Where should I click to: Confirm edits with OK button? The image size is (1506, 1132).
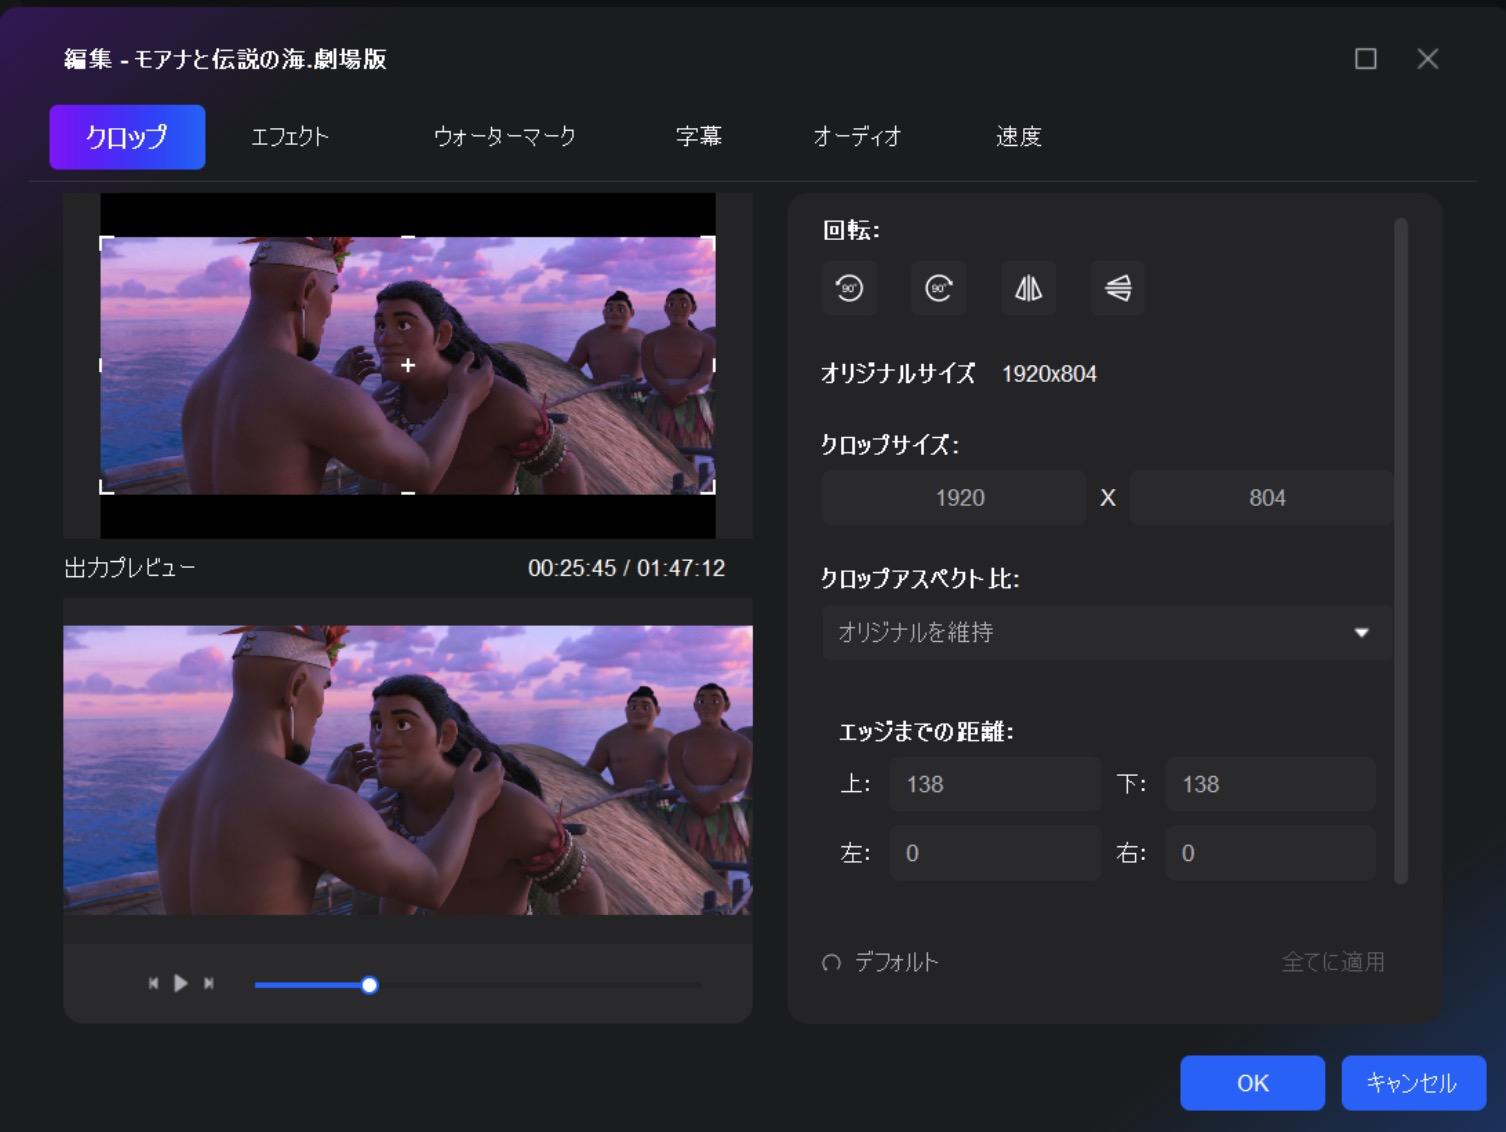(1252, 1083)
